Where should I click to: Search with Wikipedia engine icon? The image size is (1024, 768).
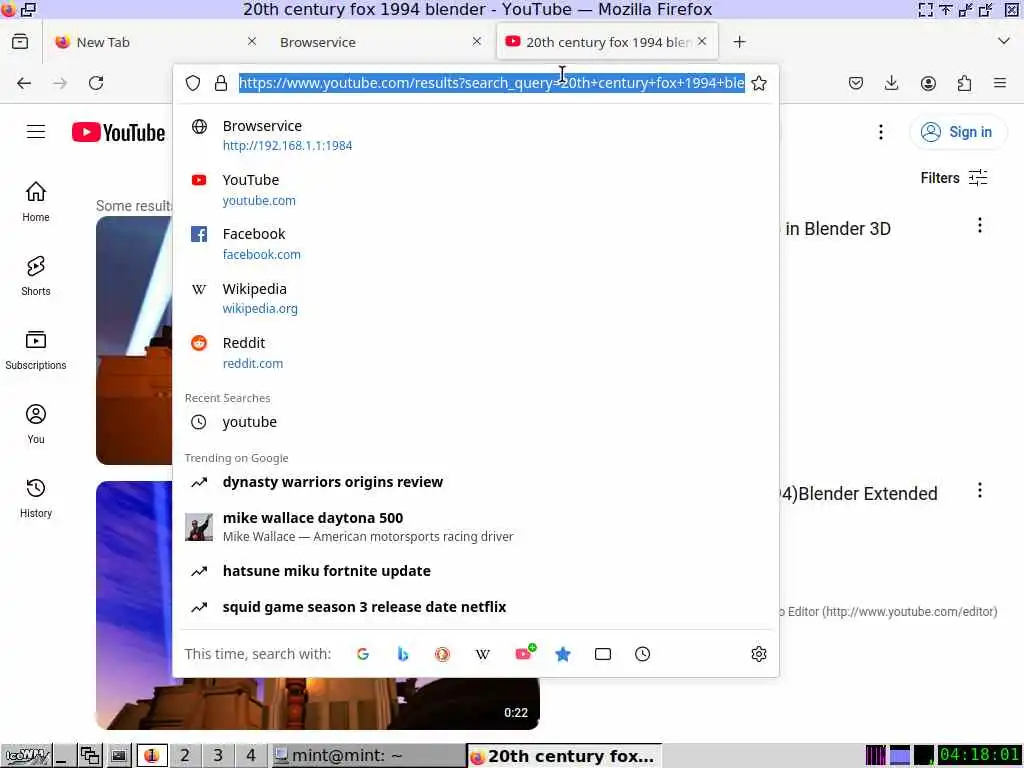pyautogui.click(x=482, y=654)
